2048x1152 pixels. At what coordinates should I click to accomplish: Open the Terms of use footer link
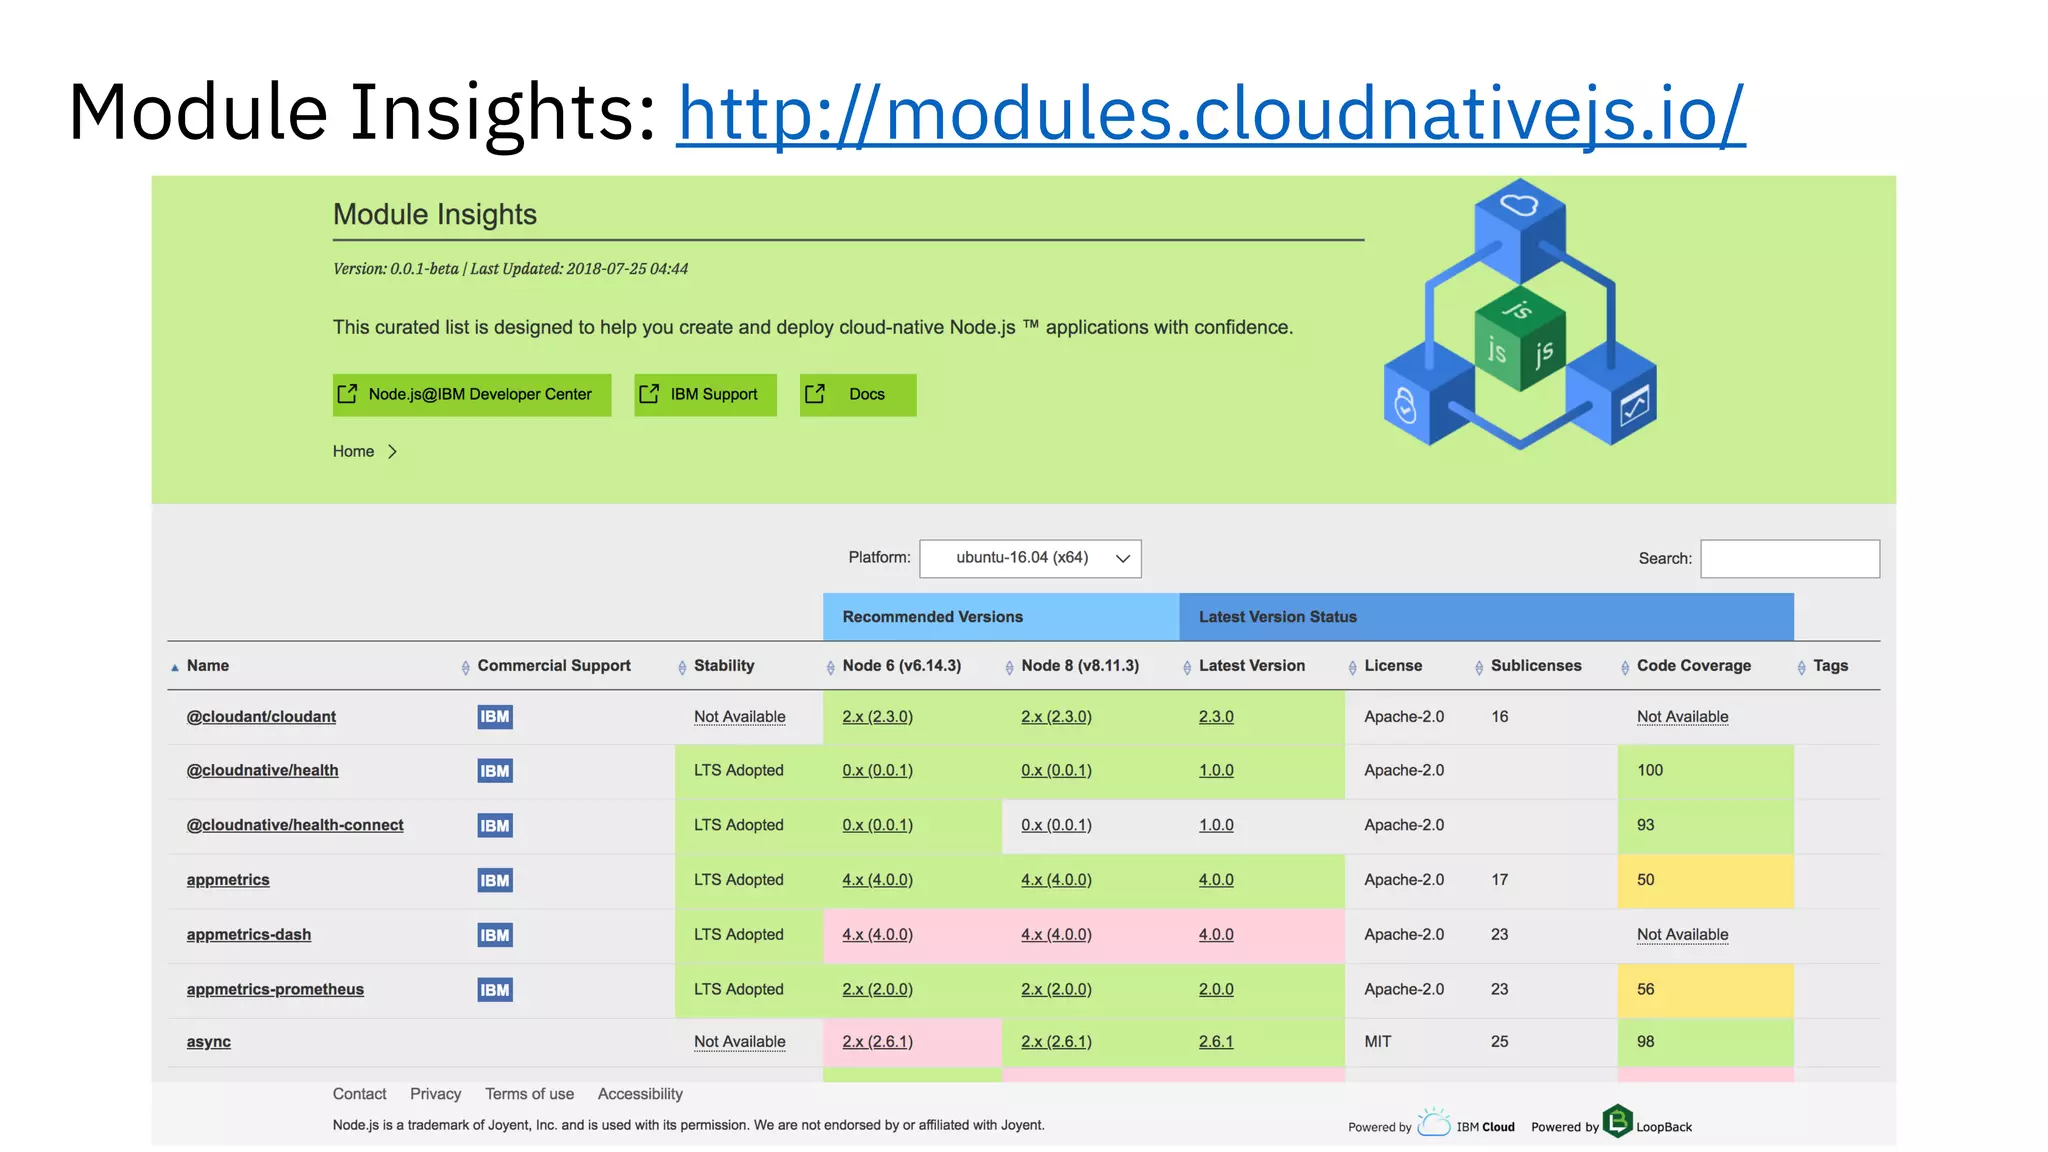pyautogui.click(x=529, y=1095)
